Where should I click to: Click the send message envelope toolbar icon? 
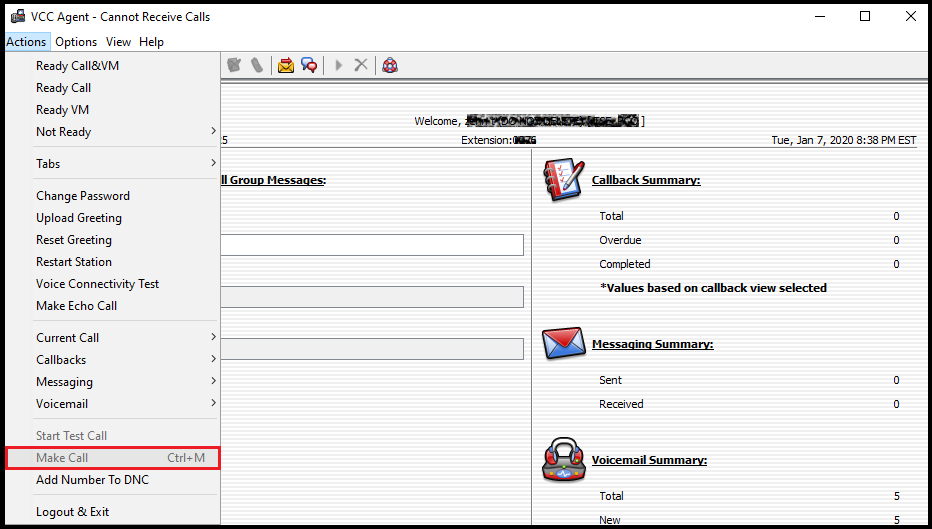pos(286,65)
